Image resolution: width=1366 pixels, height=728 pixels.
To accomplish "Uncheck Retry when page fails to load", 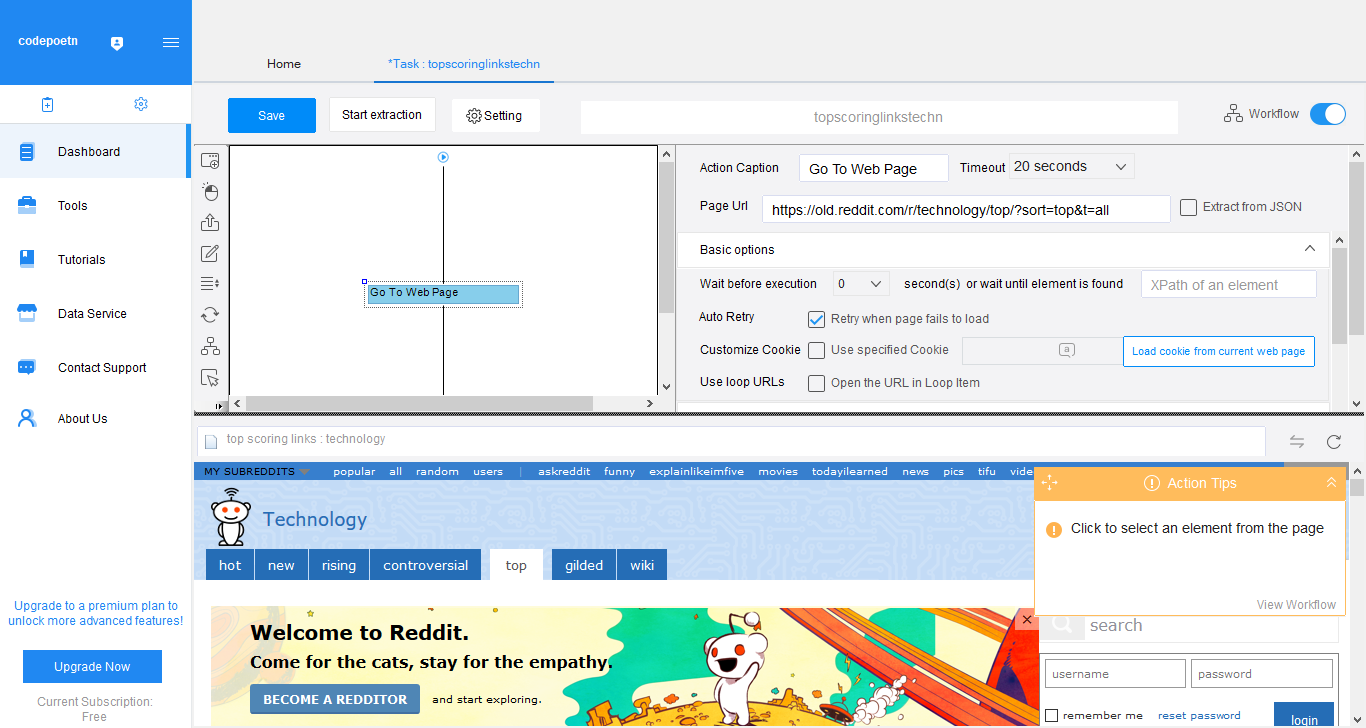I will click(816, 319).
